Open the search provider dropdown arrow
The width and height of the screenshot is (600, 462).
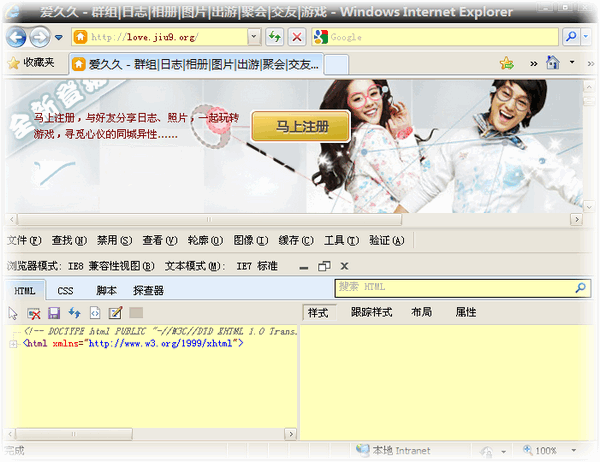587,37
